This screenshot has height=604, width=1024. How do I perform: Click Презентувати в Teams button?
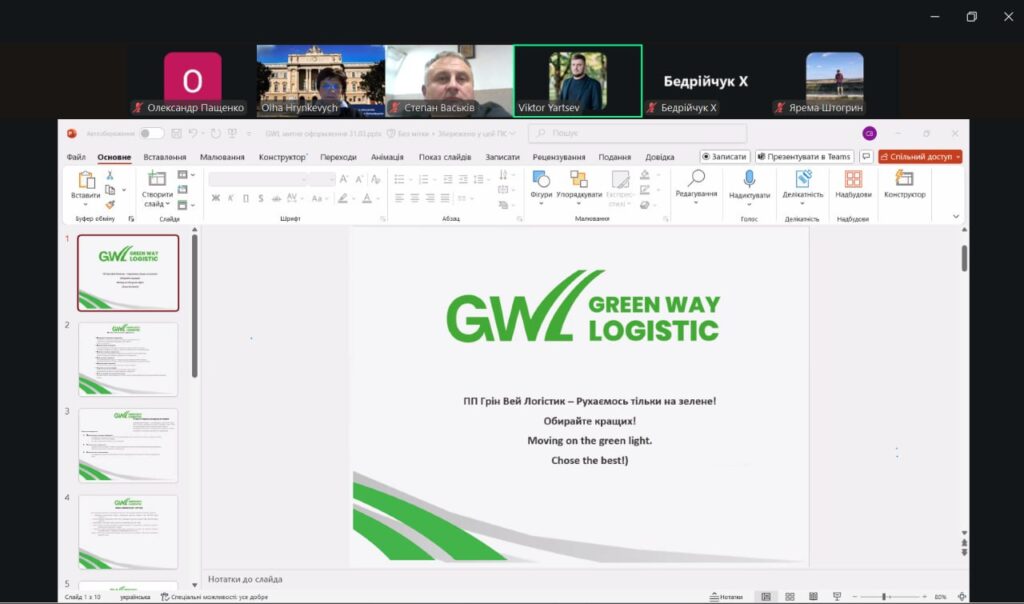pyautogui.click(x=804, y=157)
